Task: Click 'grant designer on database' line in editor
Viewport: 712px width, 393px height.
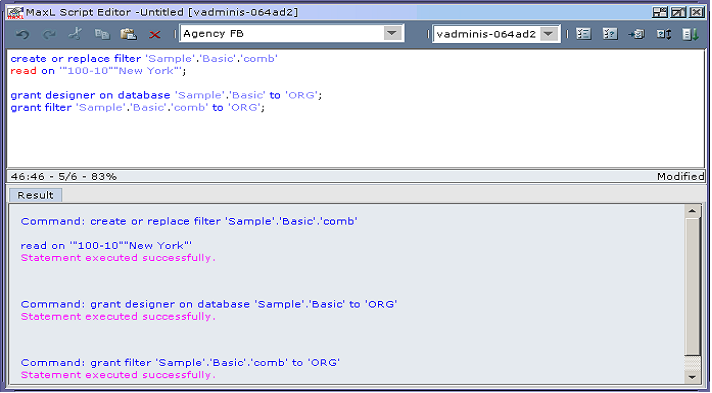Action: click(166, 95)
